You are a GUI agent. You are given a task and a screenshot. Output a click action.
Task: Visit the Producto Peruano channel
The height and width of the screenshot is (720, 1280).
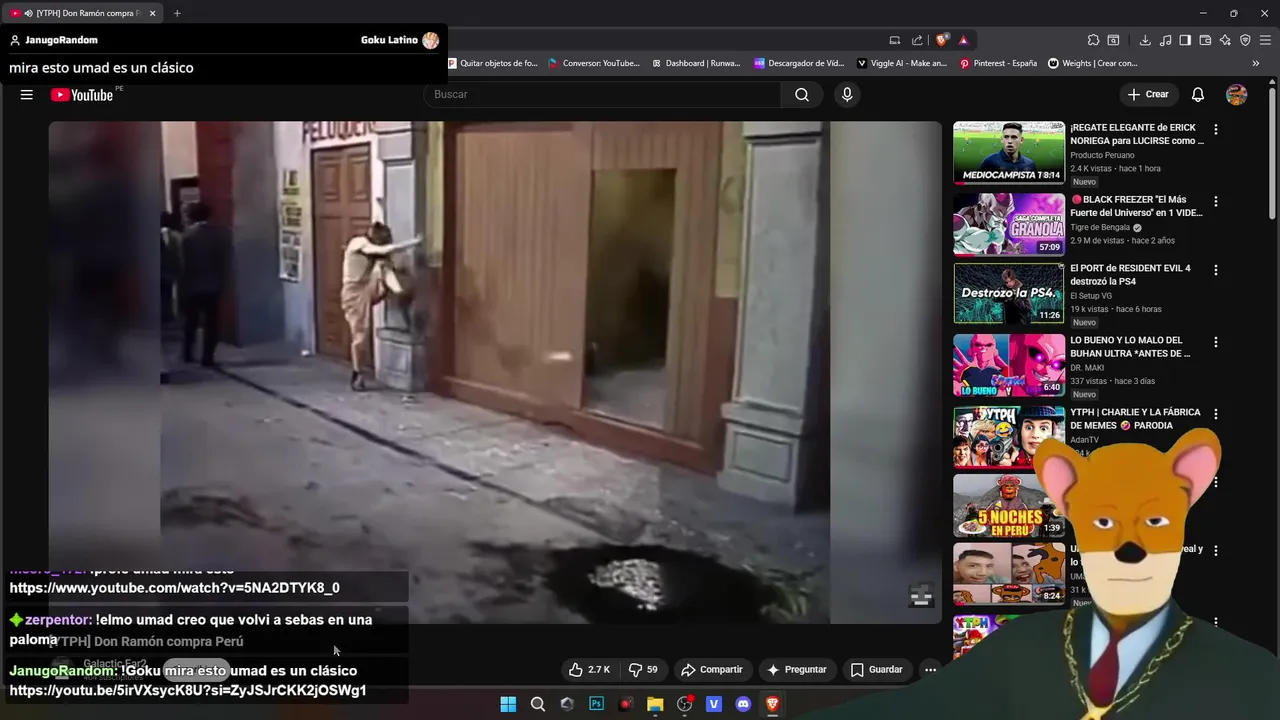pyautogui.click(x=1102, y=155)
